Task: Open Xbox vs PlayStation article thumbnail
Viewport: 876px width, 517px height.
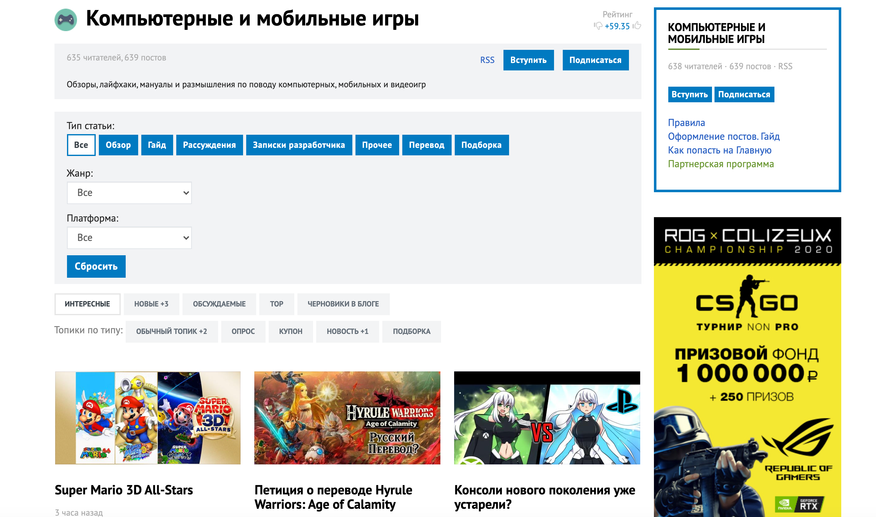Action: pyautogui.click(x=547, y=418)
